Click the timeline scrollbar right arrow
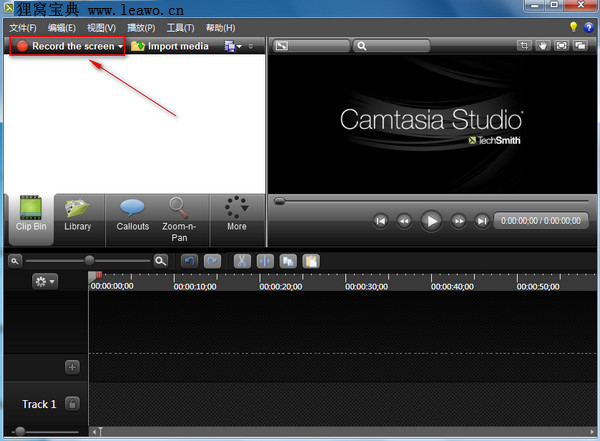 coord(592,432)
